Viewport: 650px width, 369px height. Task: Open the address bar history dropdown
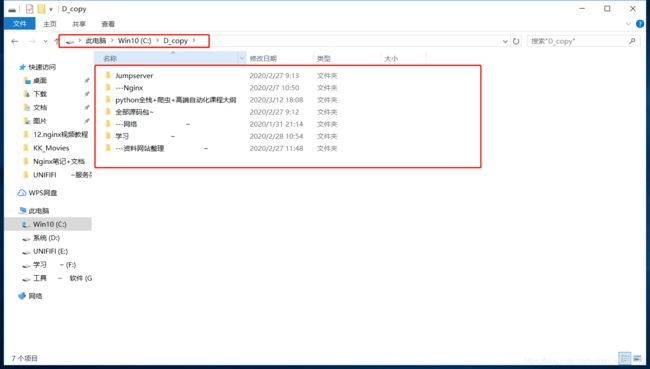(x=505, y=41)
